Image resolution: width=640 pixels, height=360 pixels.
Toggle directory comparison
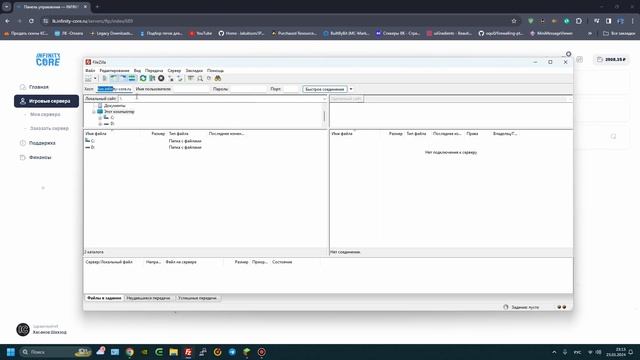point(200,78)
